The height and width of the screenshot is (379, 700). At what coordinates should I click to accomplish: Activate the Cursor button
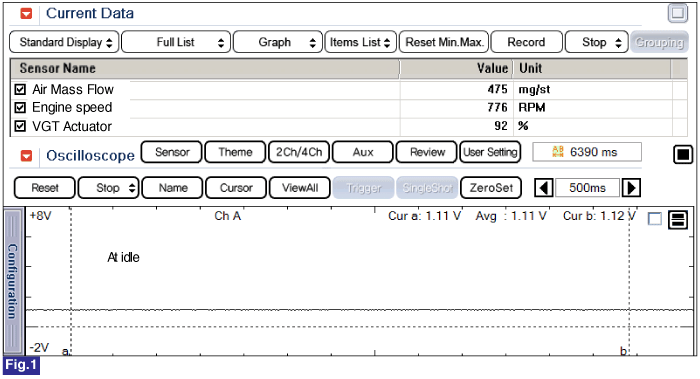point(236,188)
